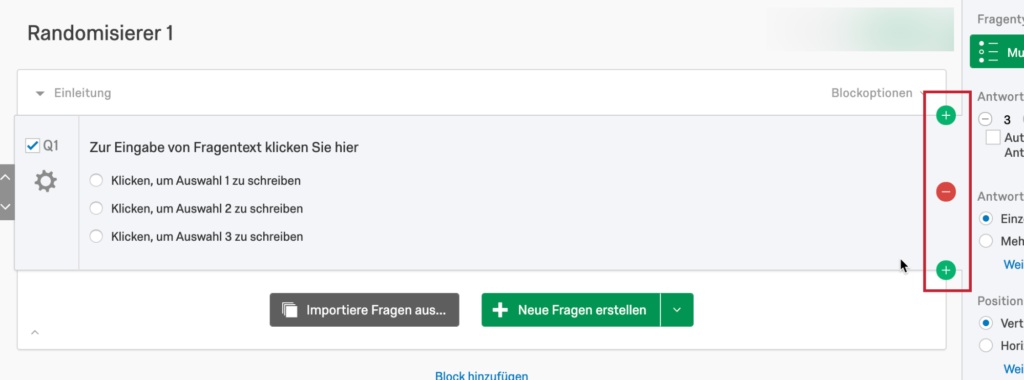The image size is (1024, 380).
Task: Select the Auswahl 2 radio button
Action: tap(97, 208)
